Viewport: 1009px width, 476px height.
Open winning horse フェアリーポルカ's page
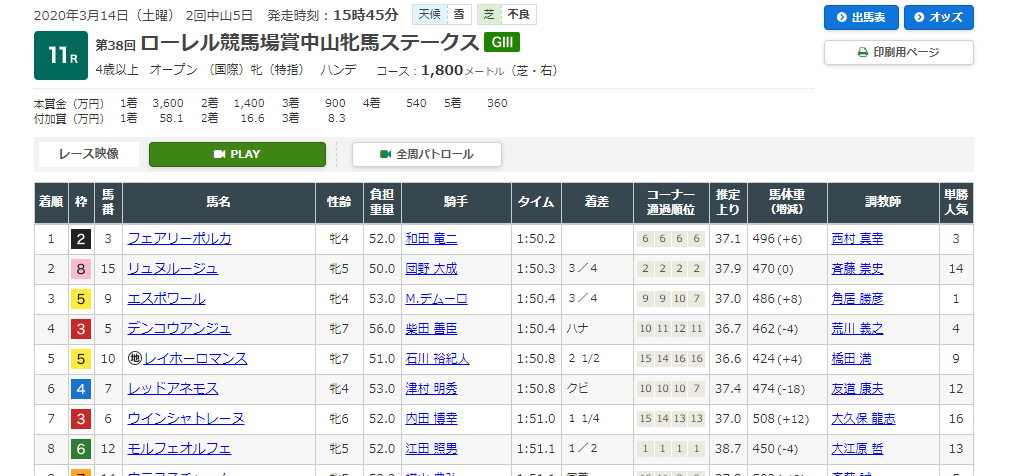tap(179, 238)
